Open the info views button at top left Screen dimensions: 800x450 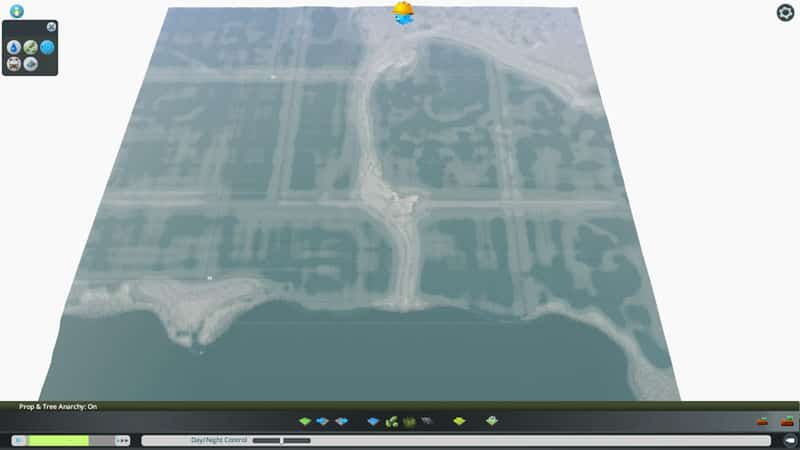click(16, 11)
